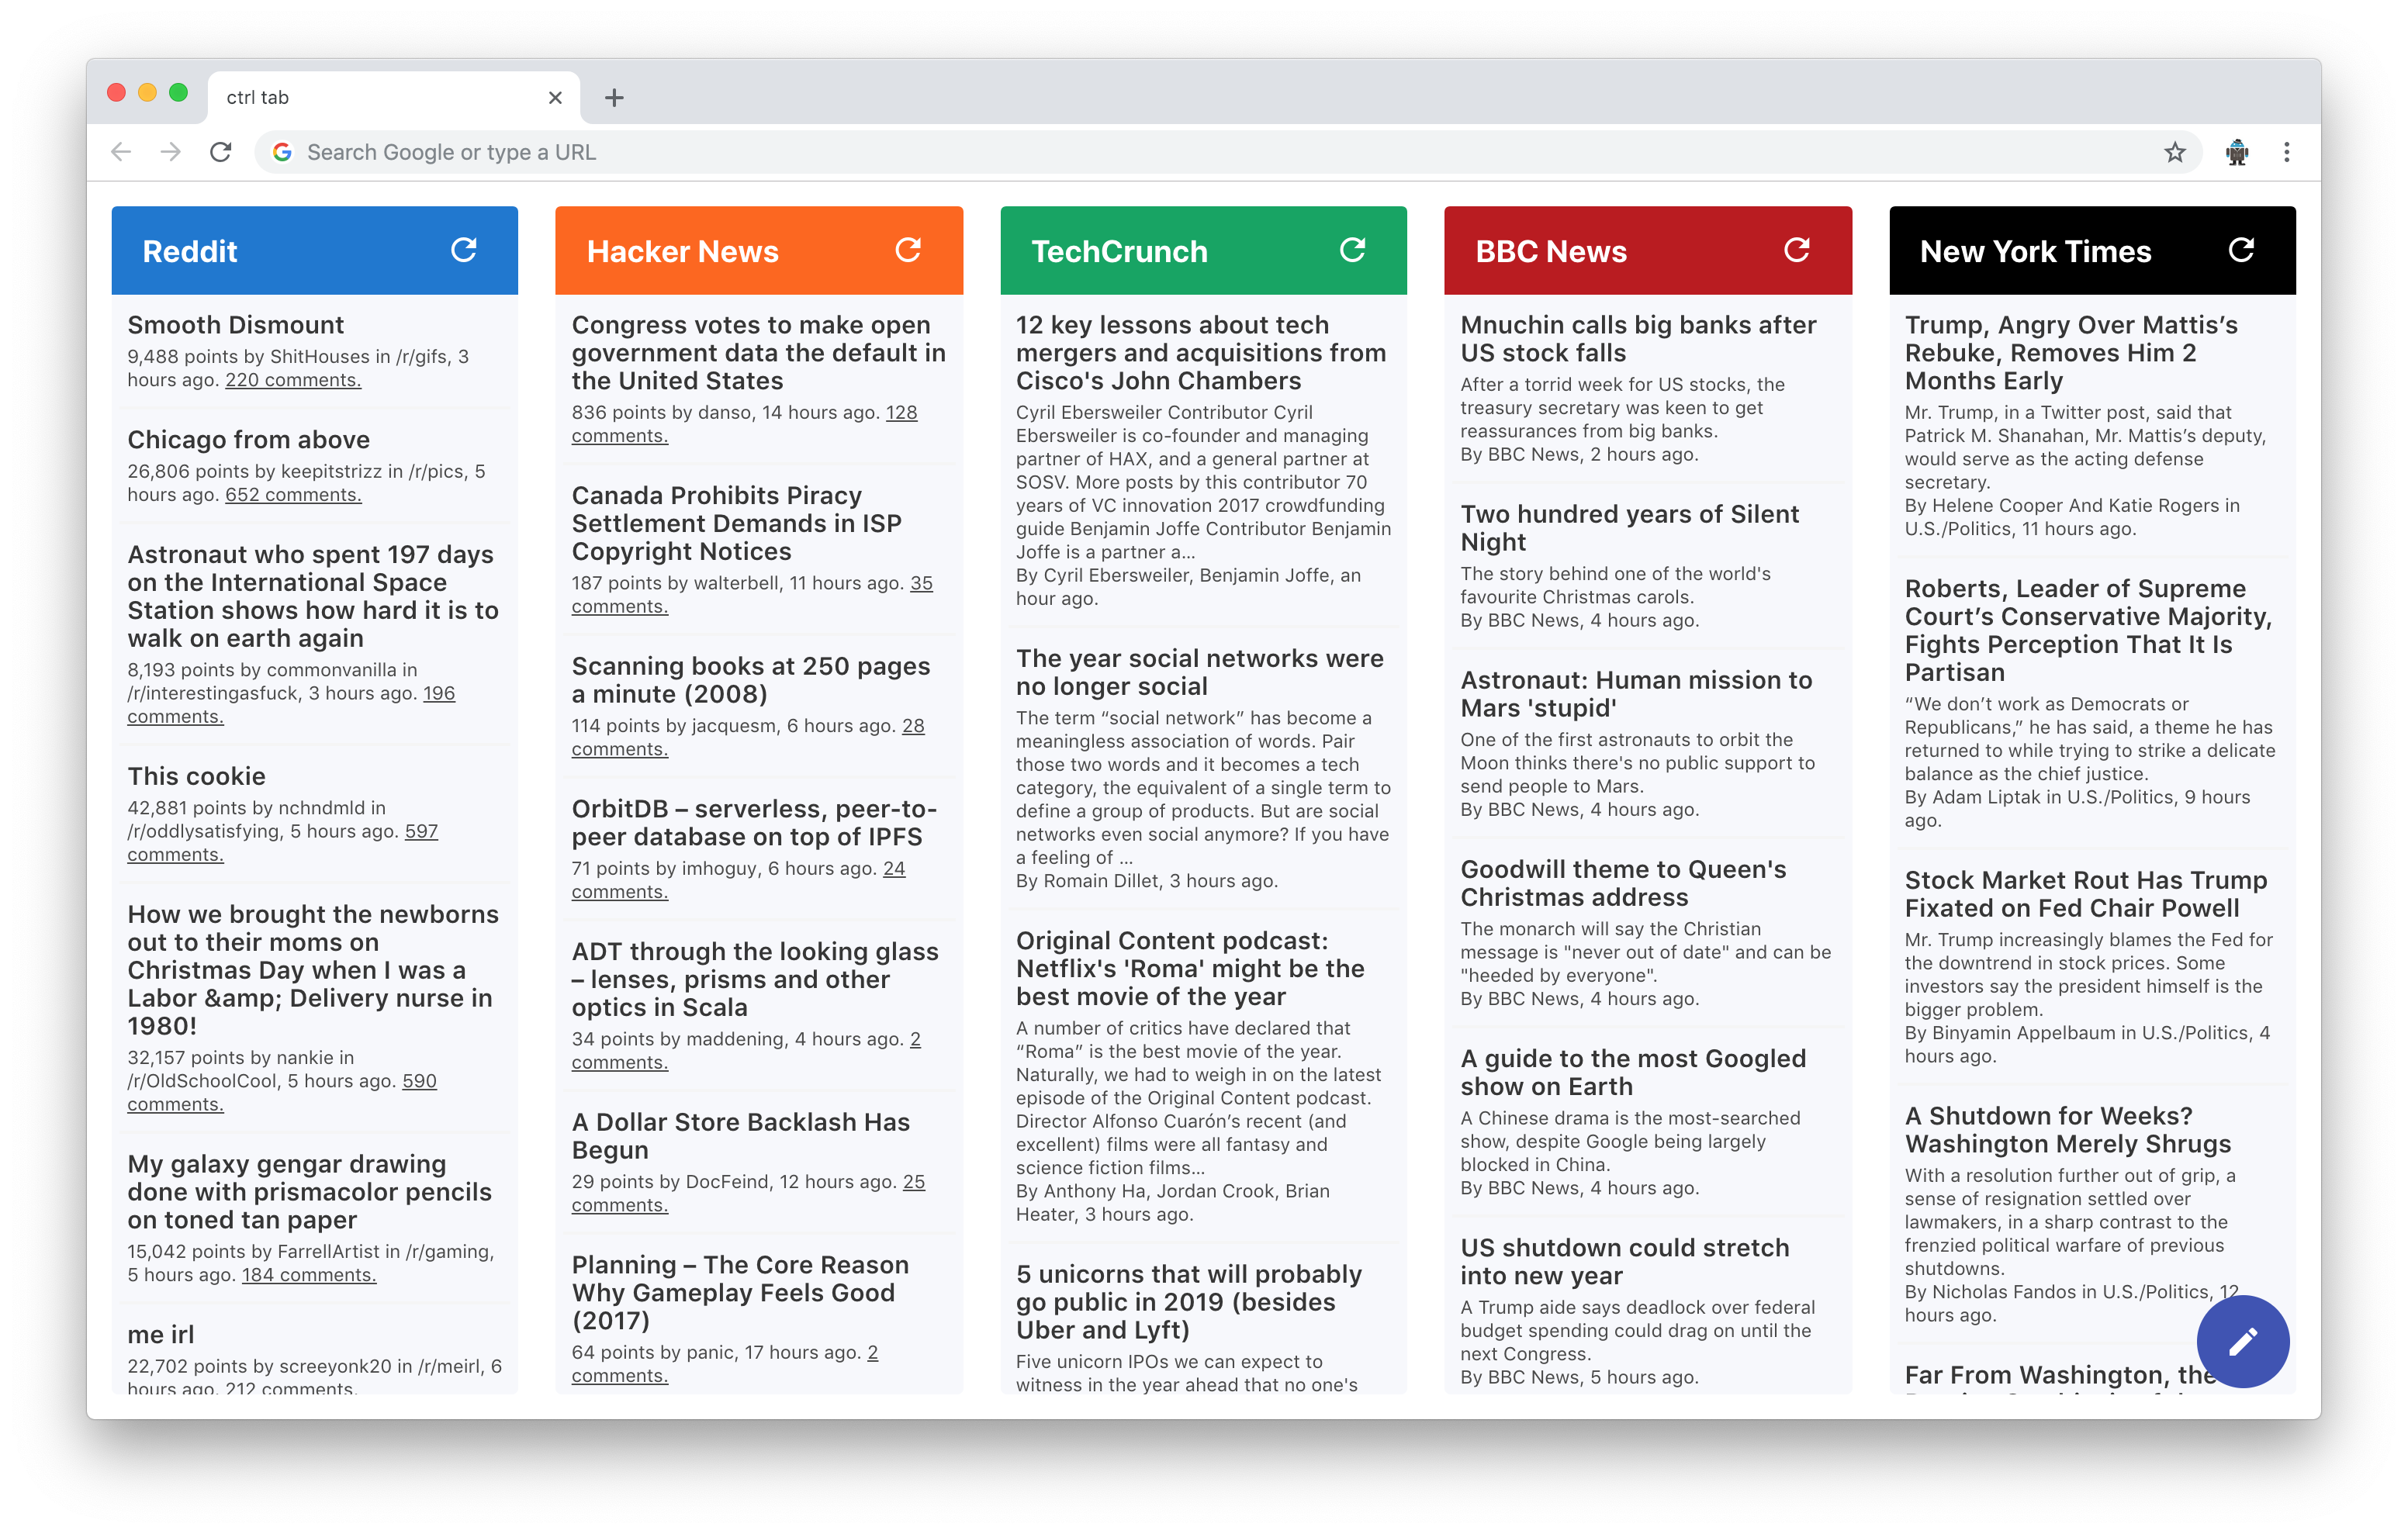Refresh the New York Times feed

2242,250
